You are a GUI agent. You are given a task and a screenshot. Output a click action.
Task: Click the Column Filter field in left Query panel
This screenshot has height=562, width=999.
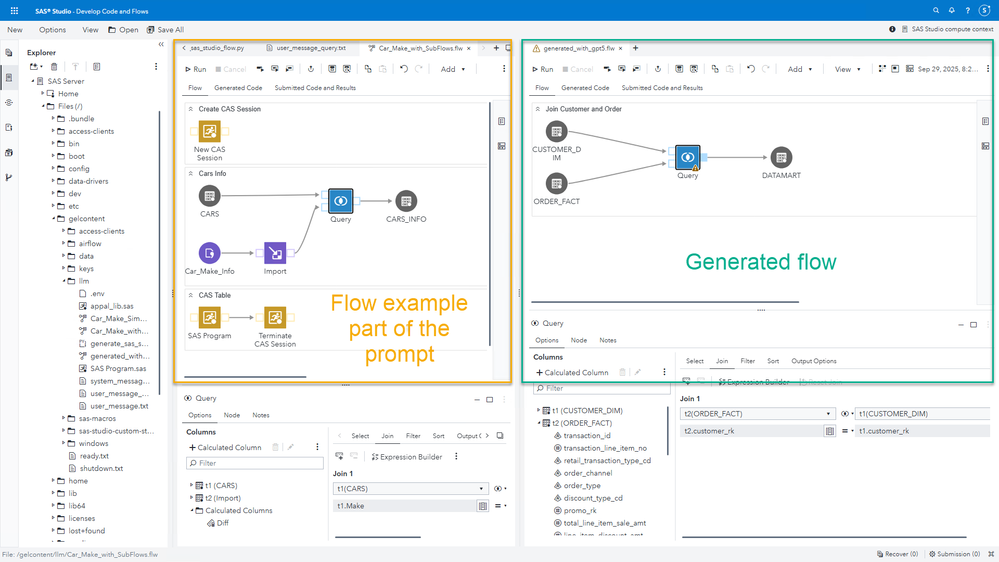(x=255, y=463)
